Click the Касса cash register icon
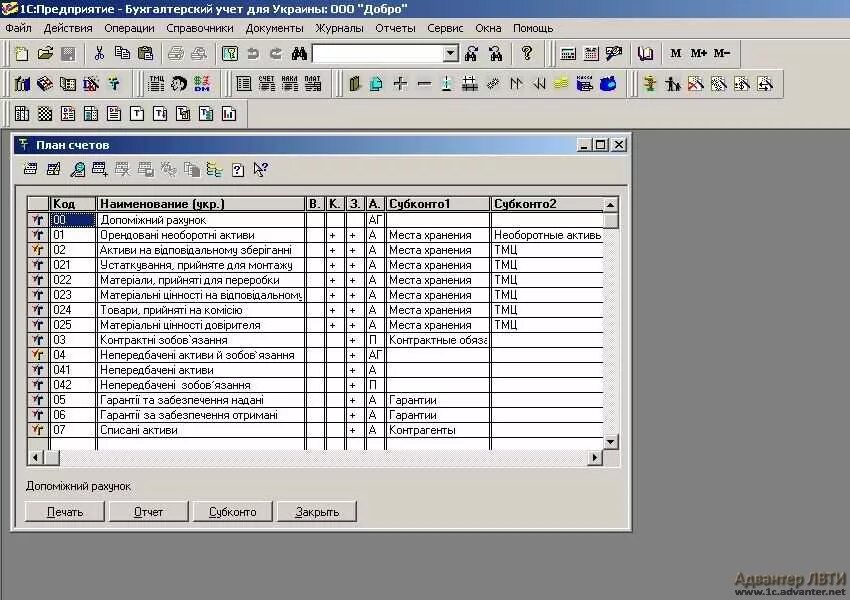Viewport: 850px width, 600px height. [584, 83]
